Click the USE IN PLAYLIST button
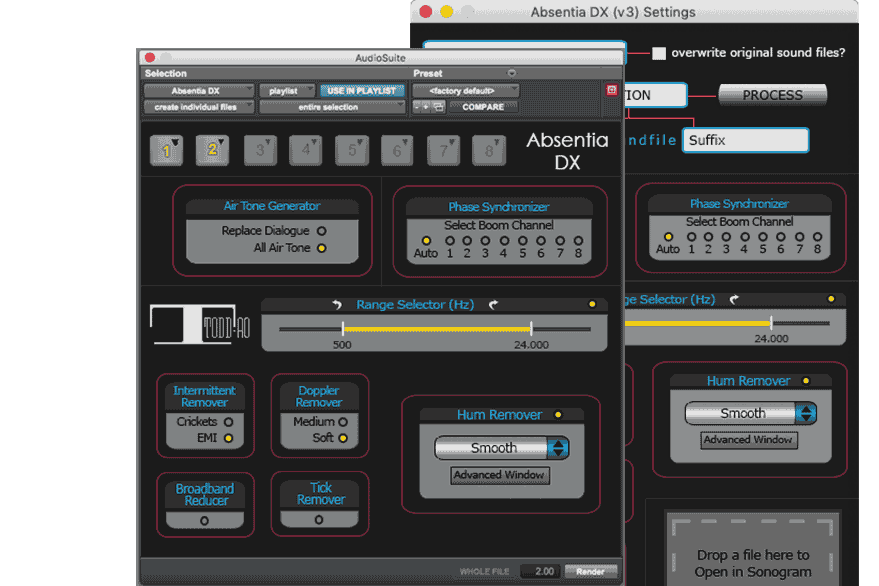This screenshot has height=586, width=879. (362, 91)
